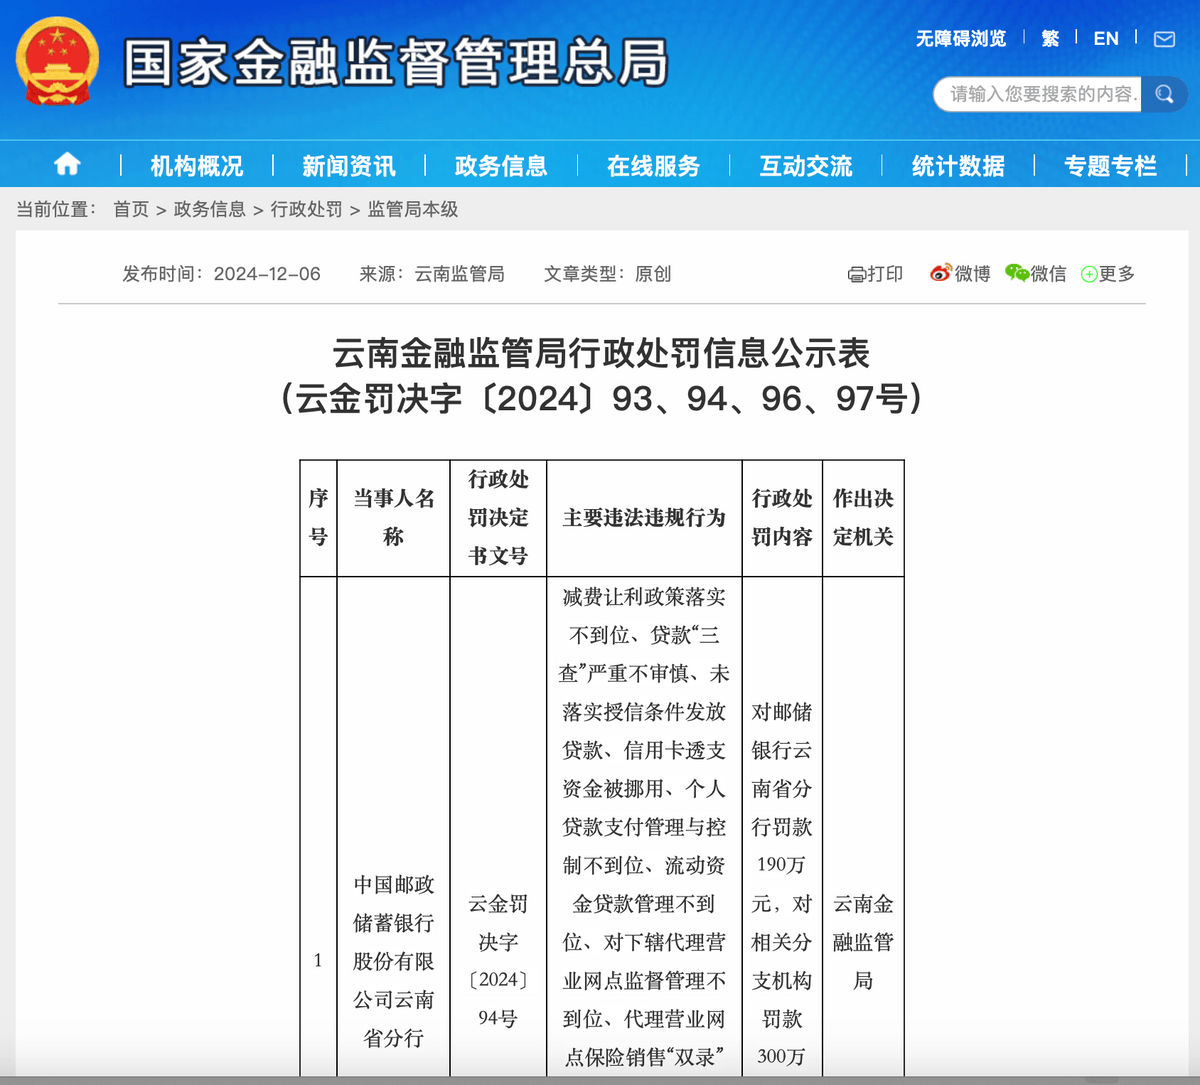Click the Home icon in navigation bar
Image resolution: width=1200 pixels, height=1085 pixels.
[66, 163]
